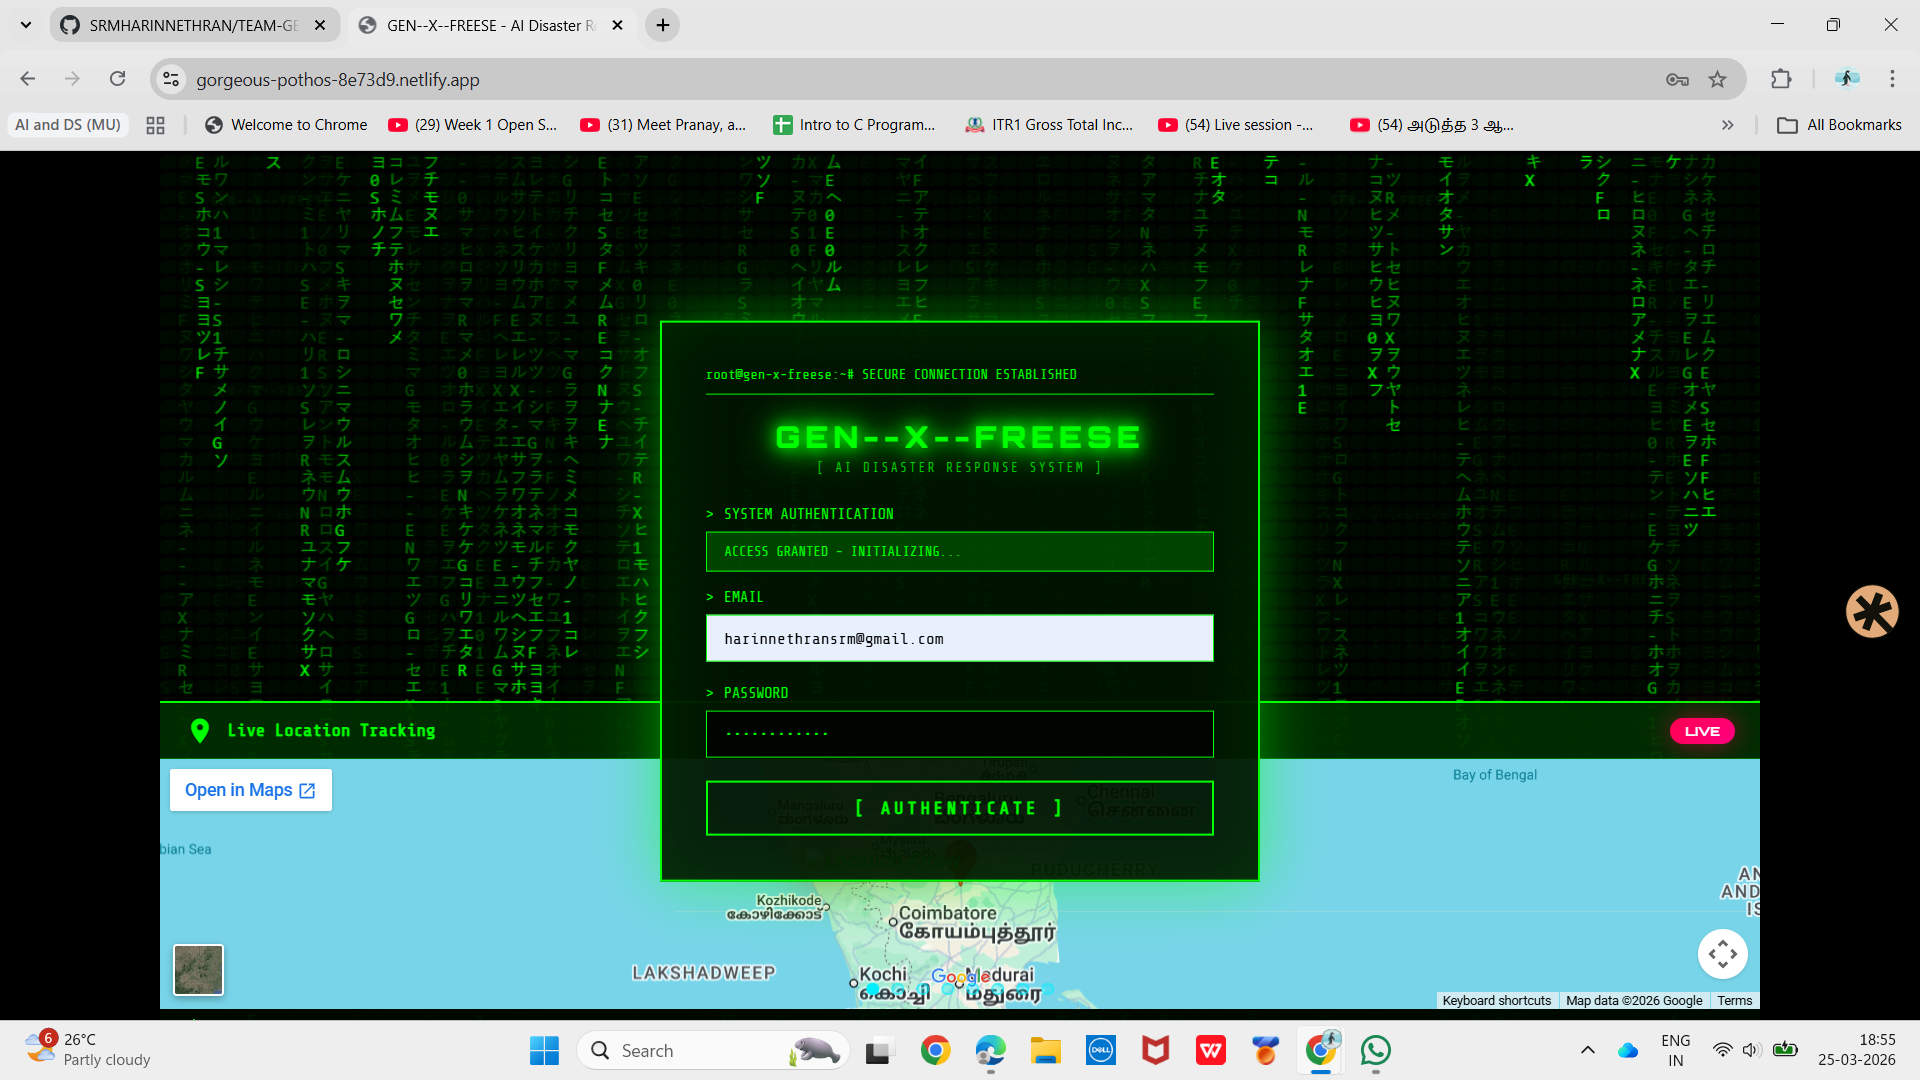The image size is (1920, 1080).
Task: Open the password manager key icon
Action: click(x=1677, y=79)
